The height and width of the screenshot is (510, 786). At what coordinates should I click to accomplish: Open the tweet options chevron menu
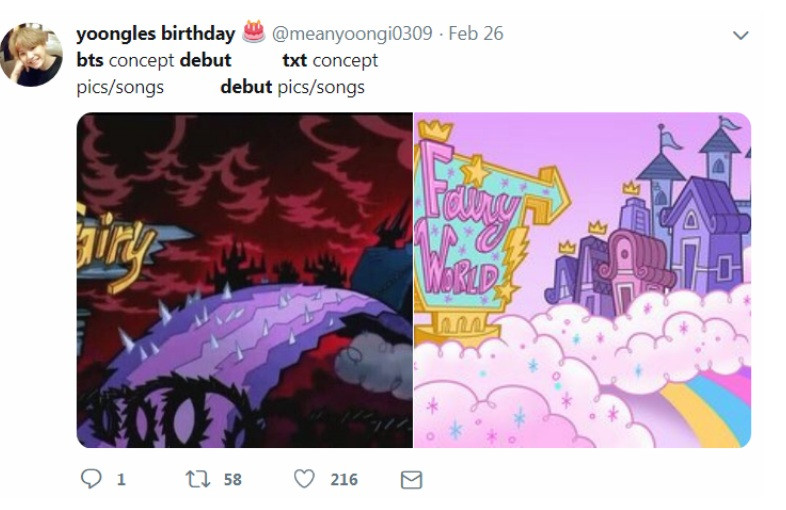740,35
